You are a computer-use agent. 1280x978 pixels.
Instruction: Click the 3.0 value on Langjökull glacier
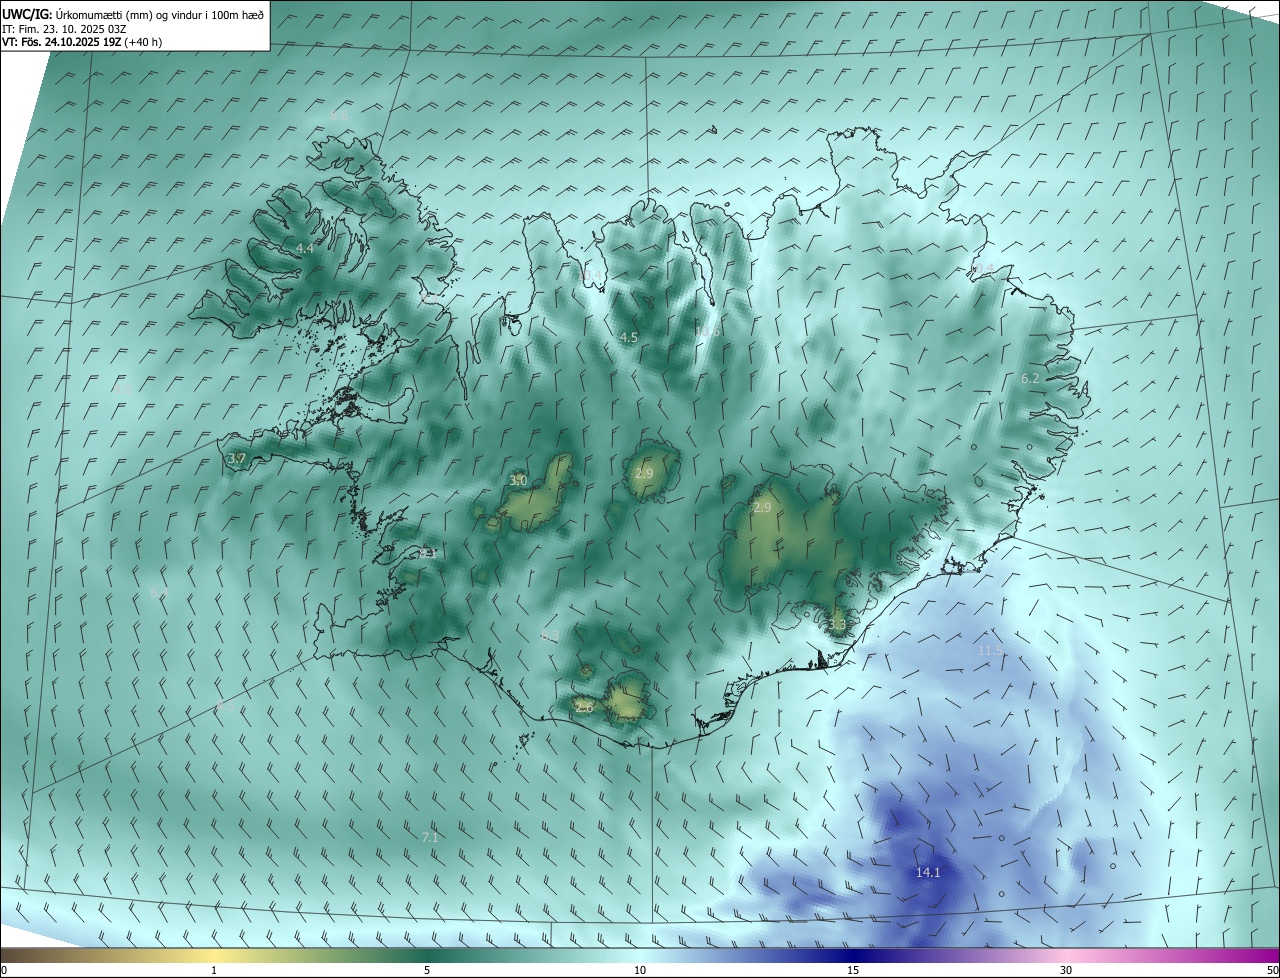coord(518,481)
